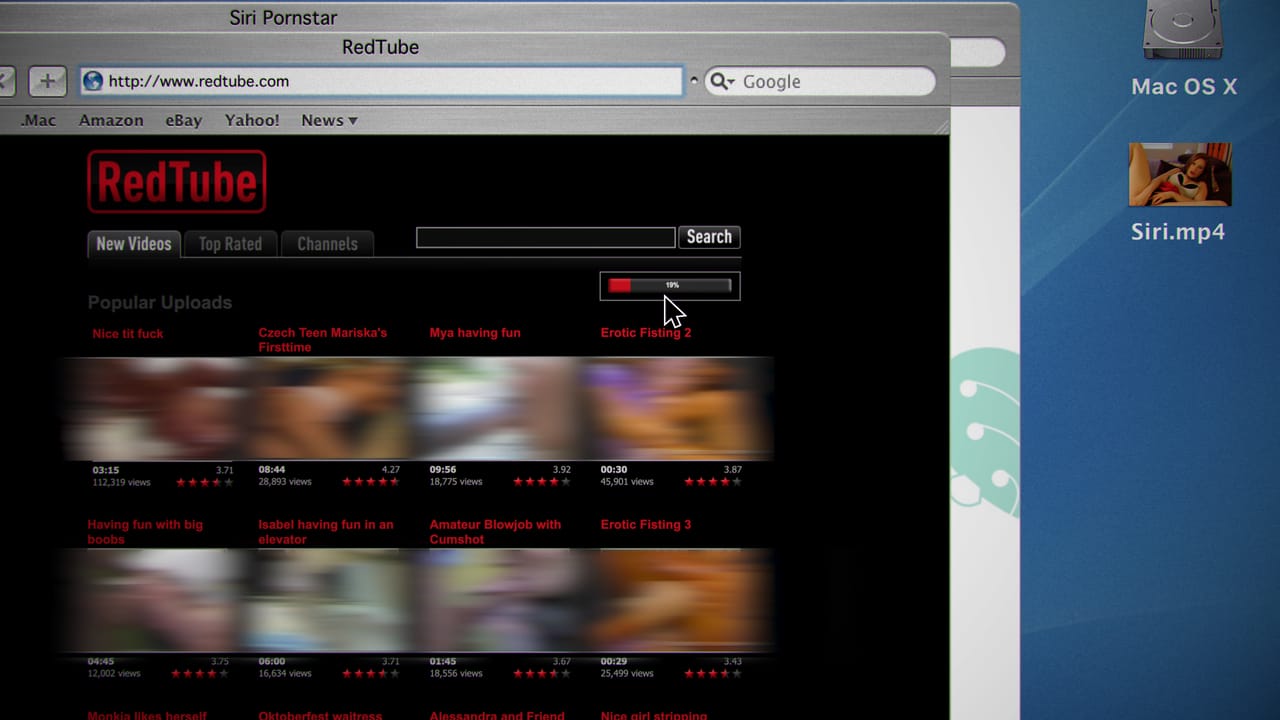This screenshot has height=720, width=1280.
Task: Click search field of the background window
Action: [x=978, y=52]
